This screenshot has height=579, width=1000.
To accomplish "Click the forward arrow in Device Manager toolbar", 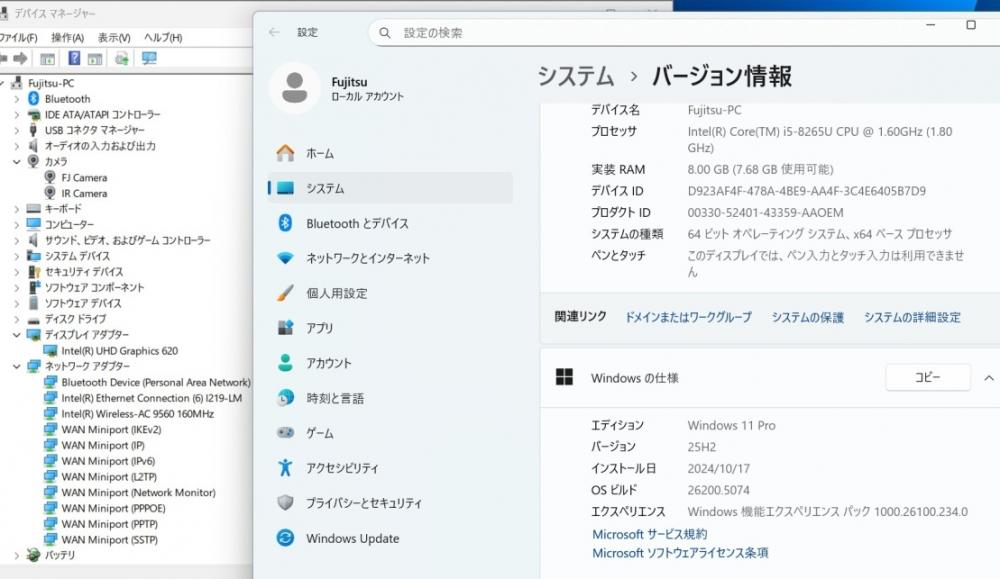I will coord(18,59).
